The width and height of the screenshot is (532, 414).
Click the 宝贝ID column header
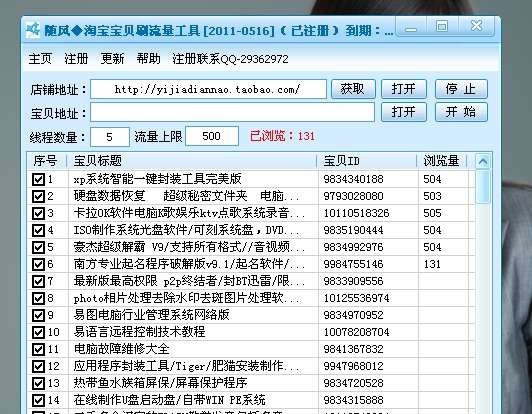pos(367,161)
